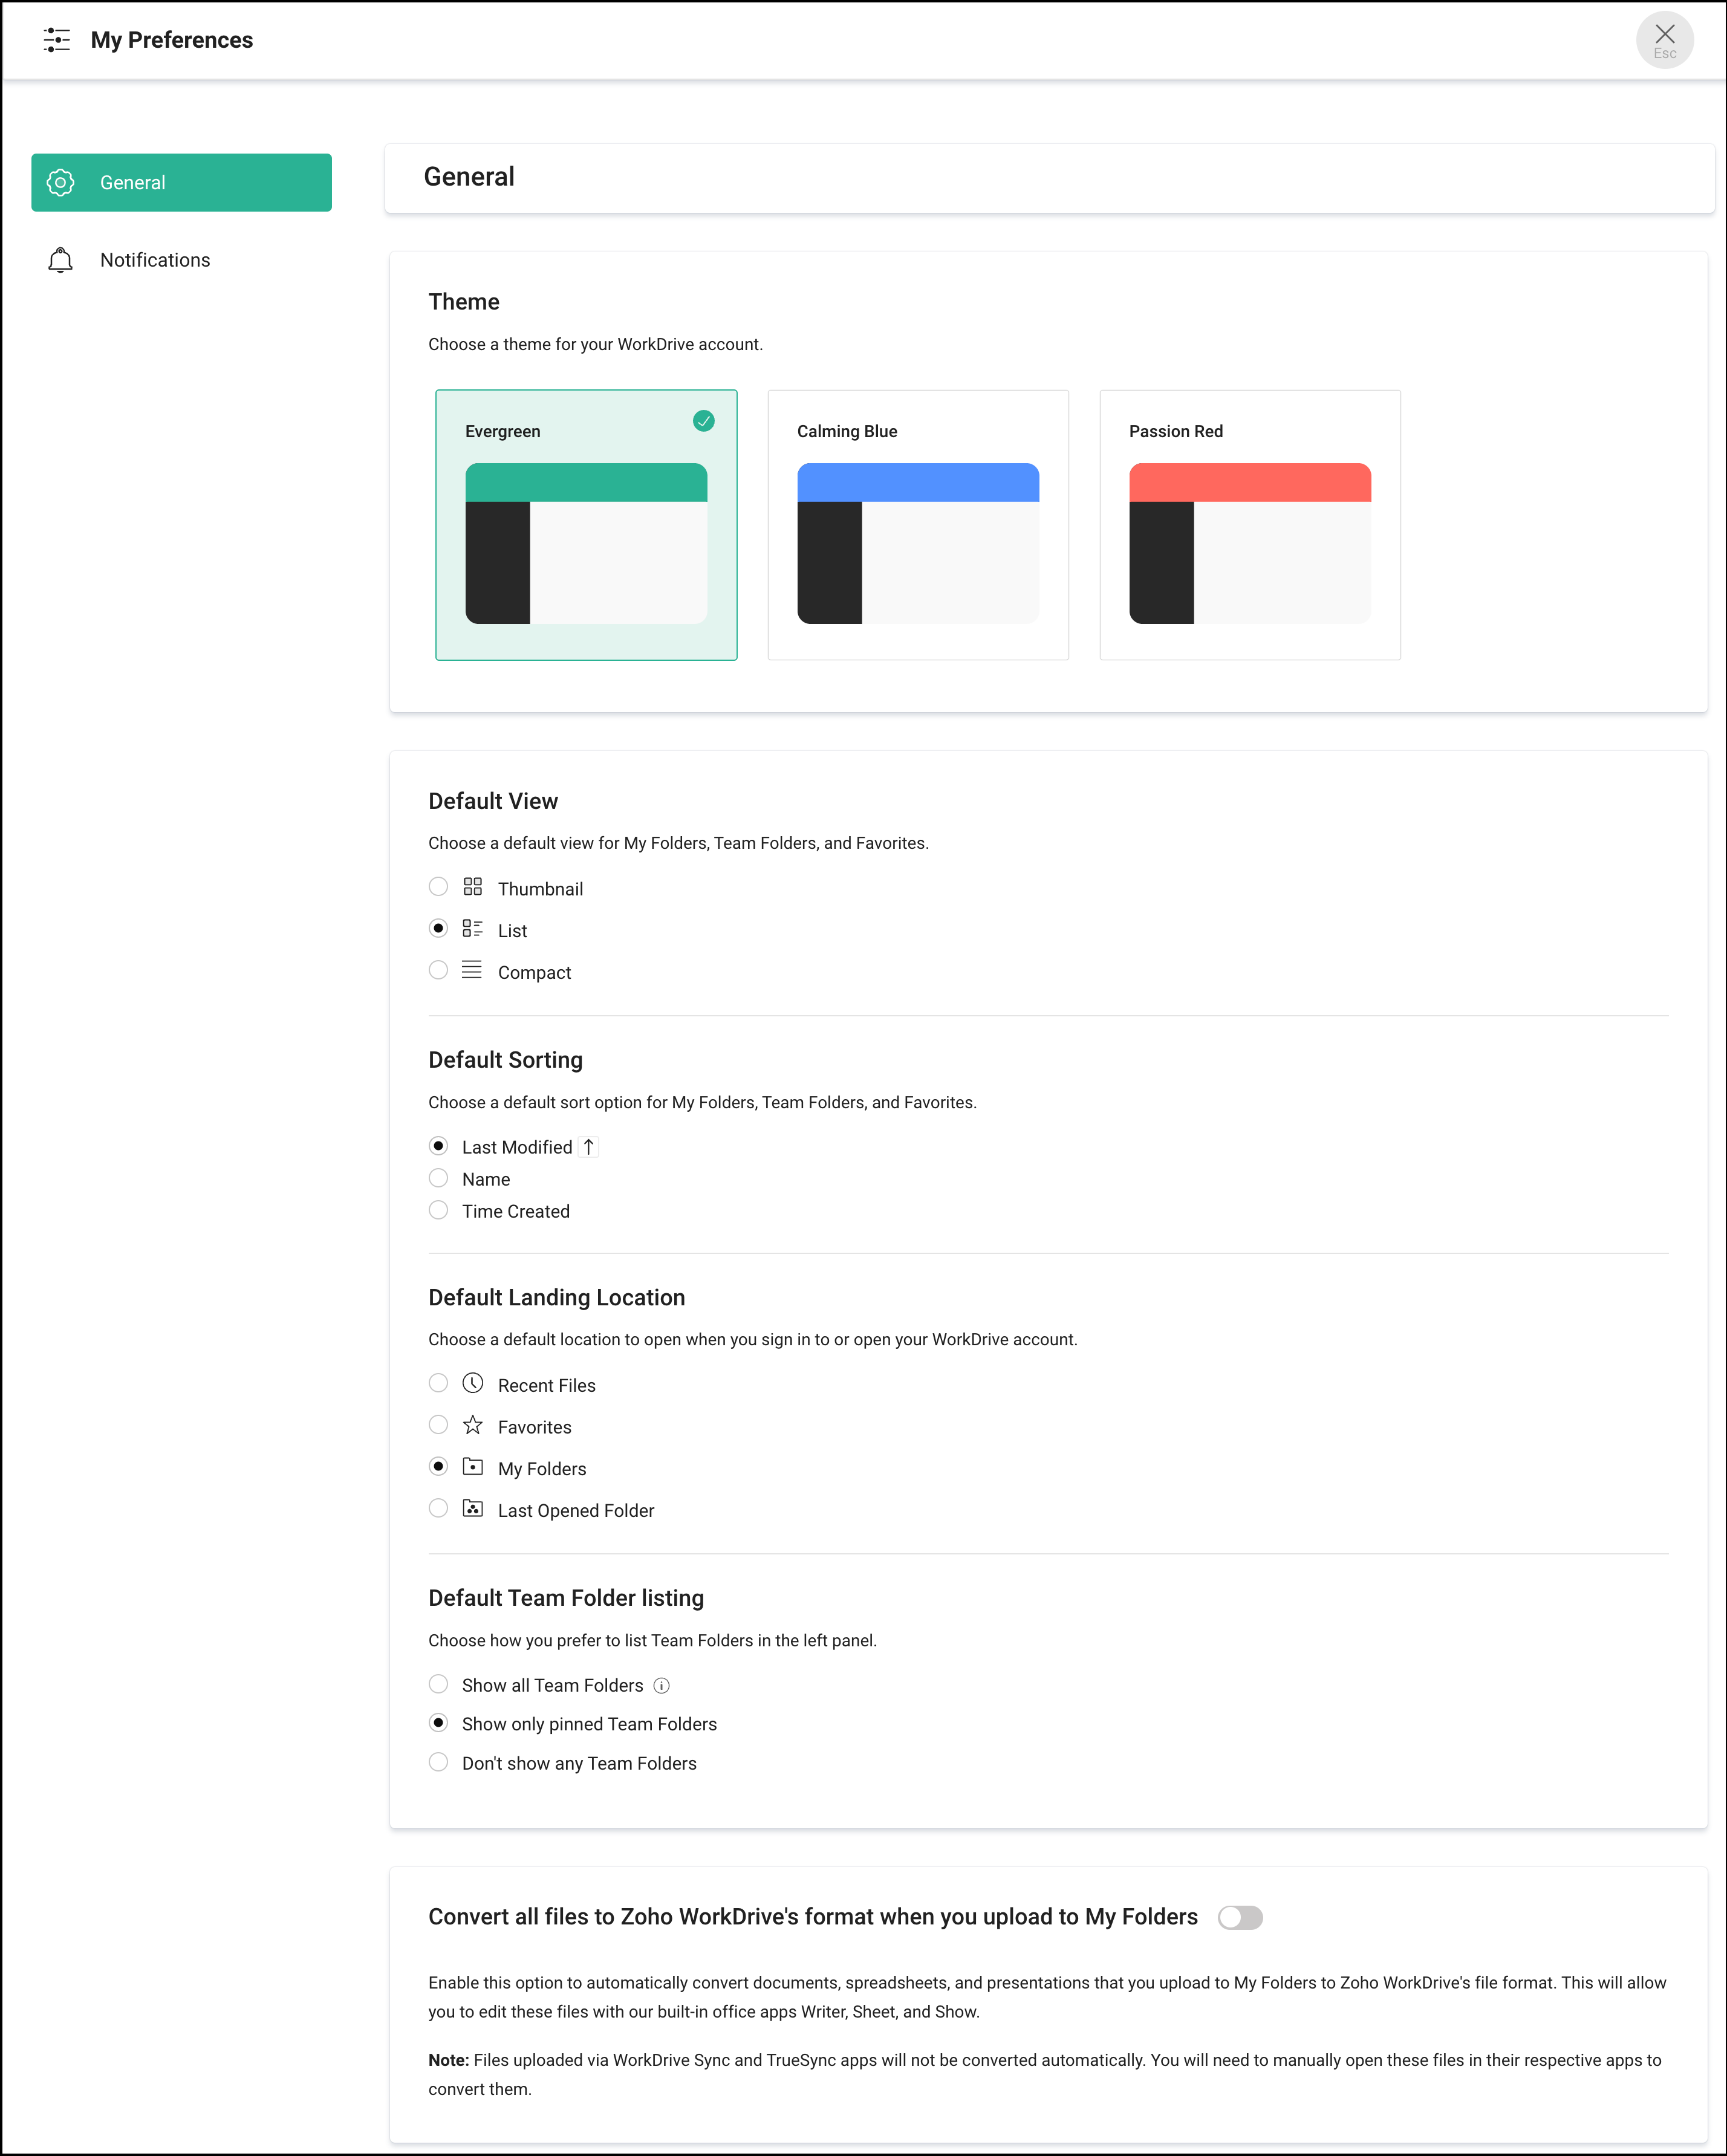
Task: Pick the Passion Red theme card
Action: click(1249, 525)
